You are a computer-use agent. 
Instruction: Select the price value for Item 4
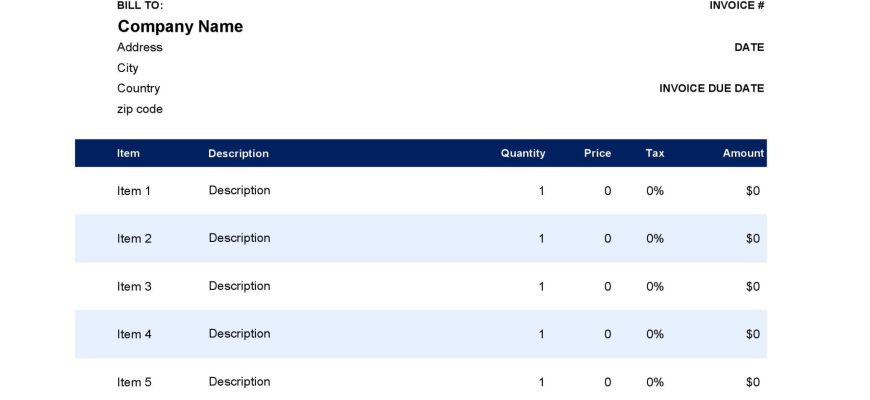(608, 335)
